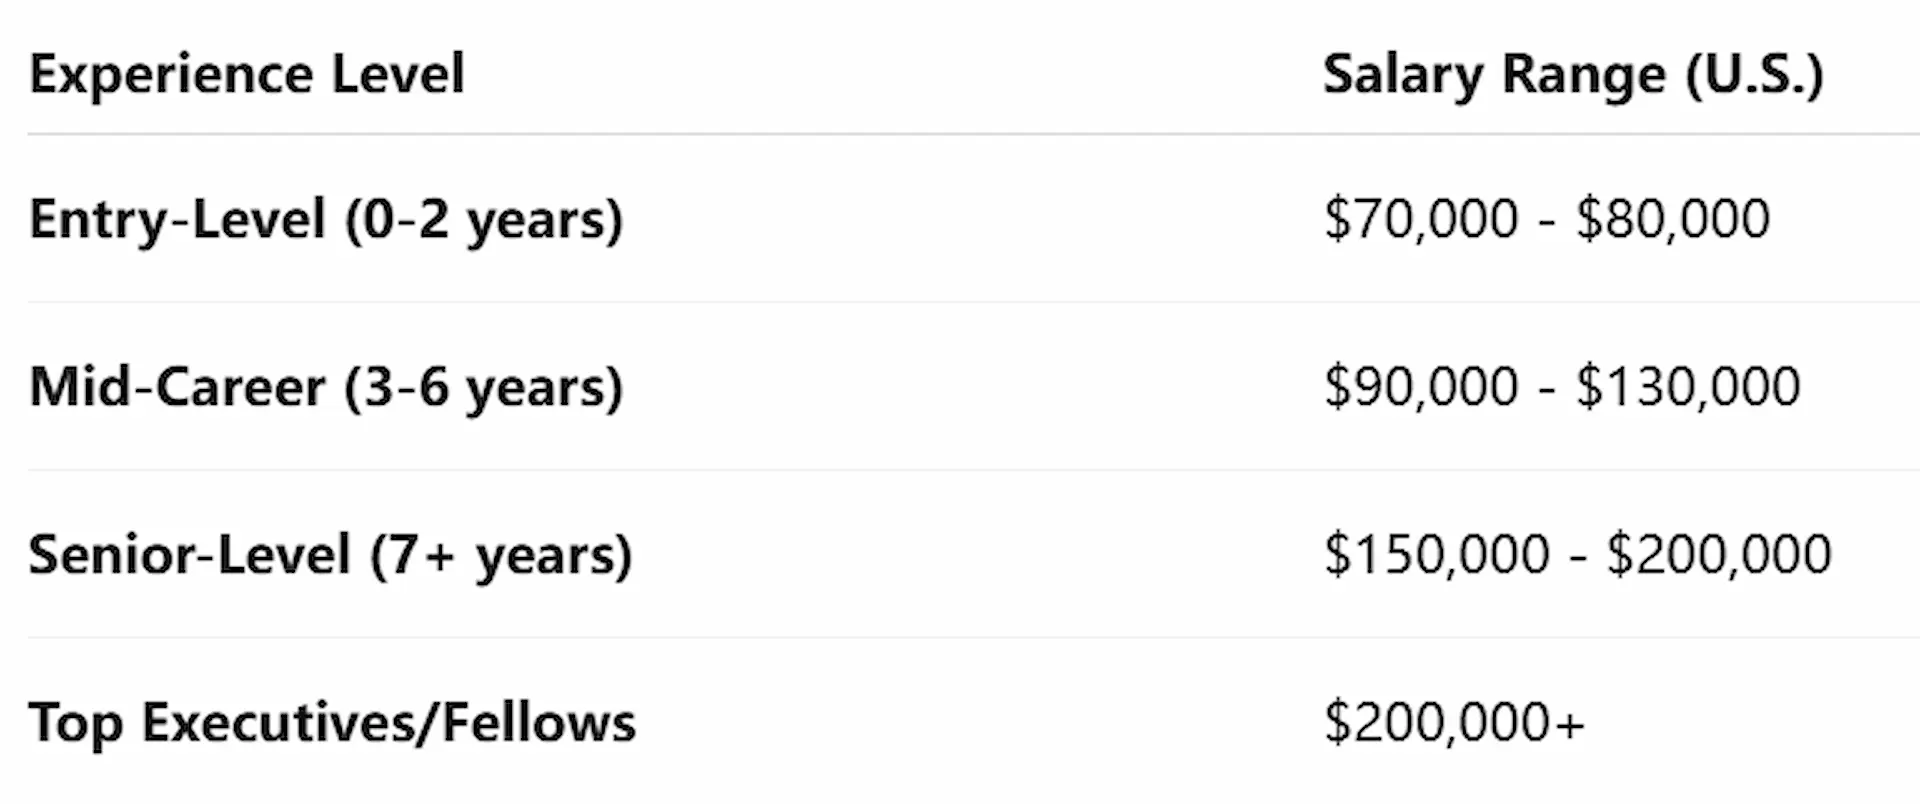
Task: Select the word "Fellows" in the last row
Action: (x=539, y=723)
